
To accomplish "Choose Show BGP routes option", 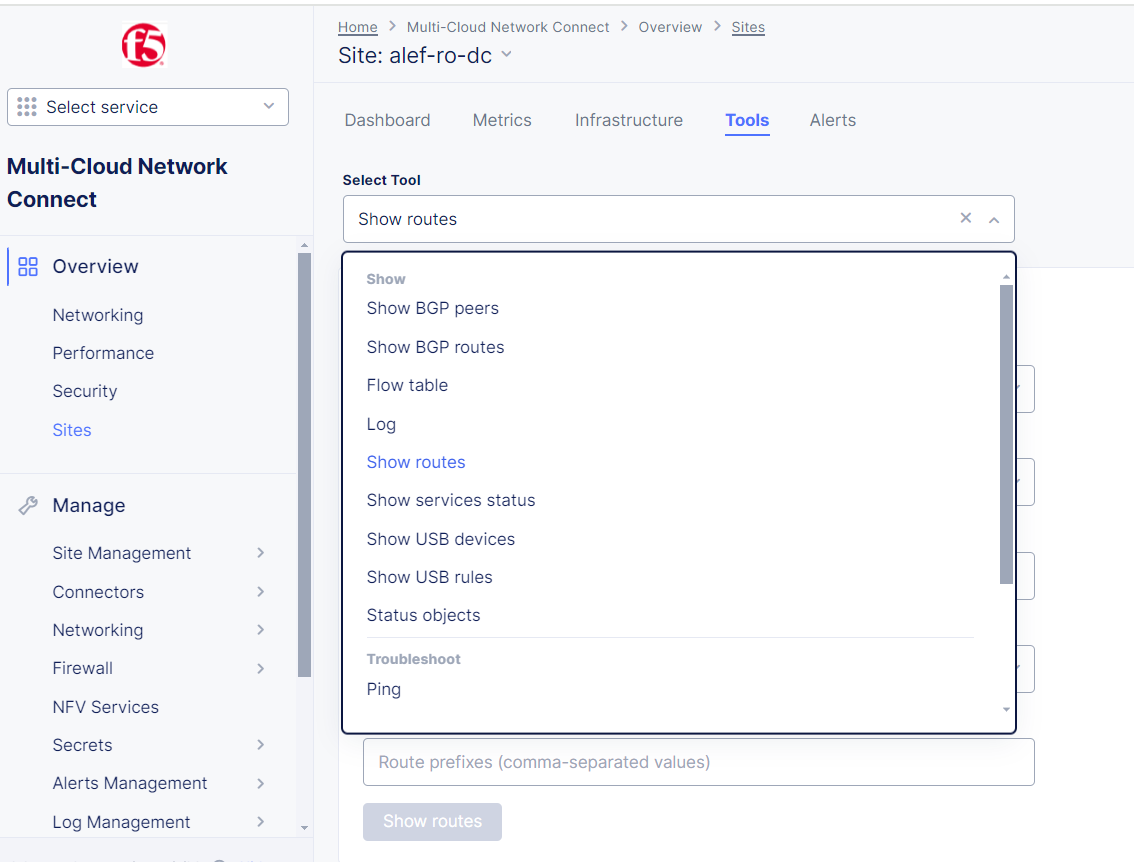I will click(435, 347).
